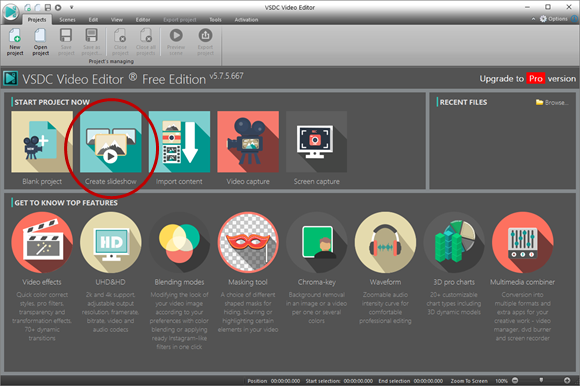Launch the Screen capture tile

click(317, 142)
